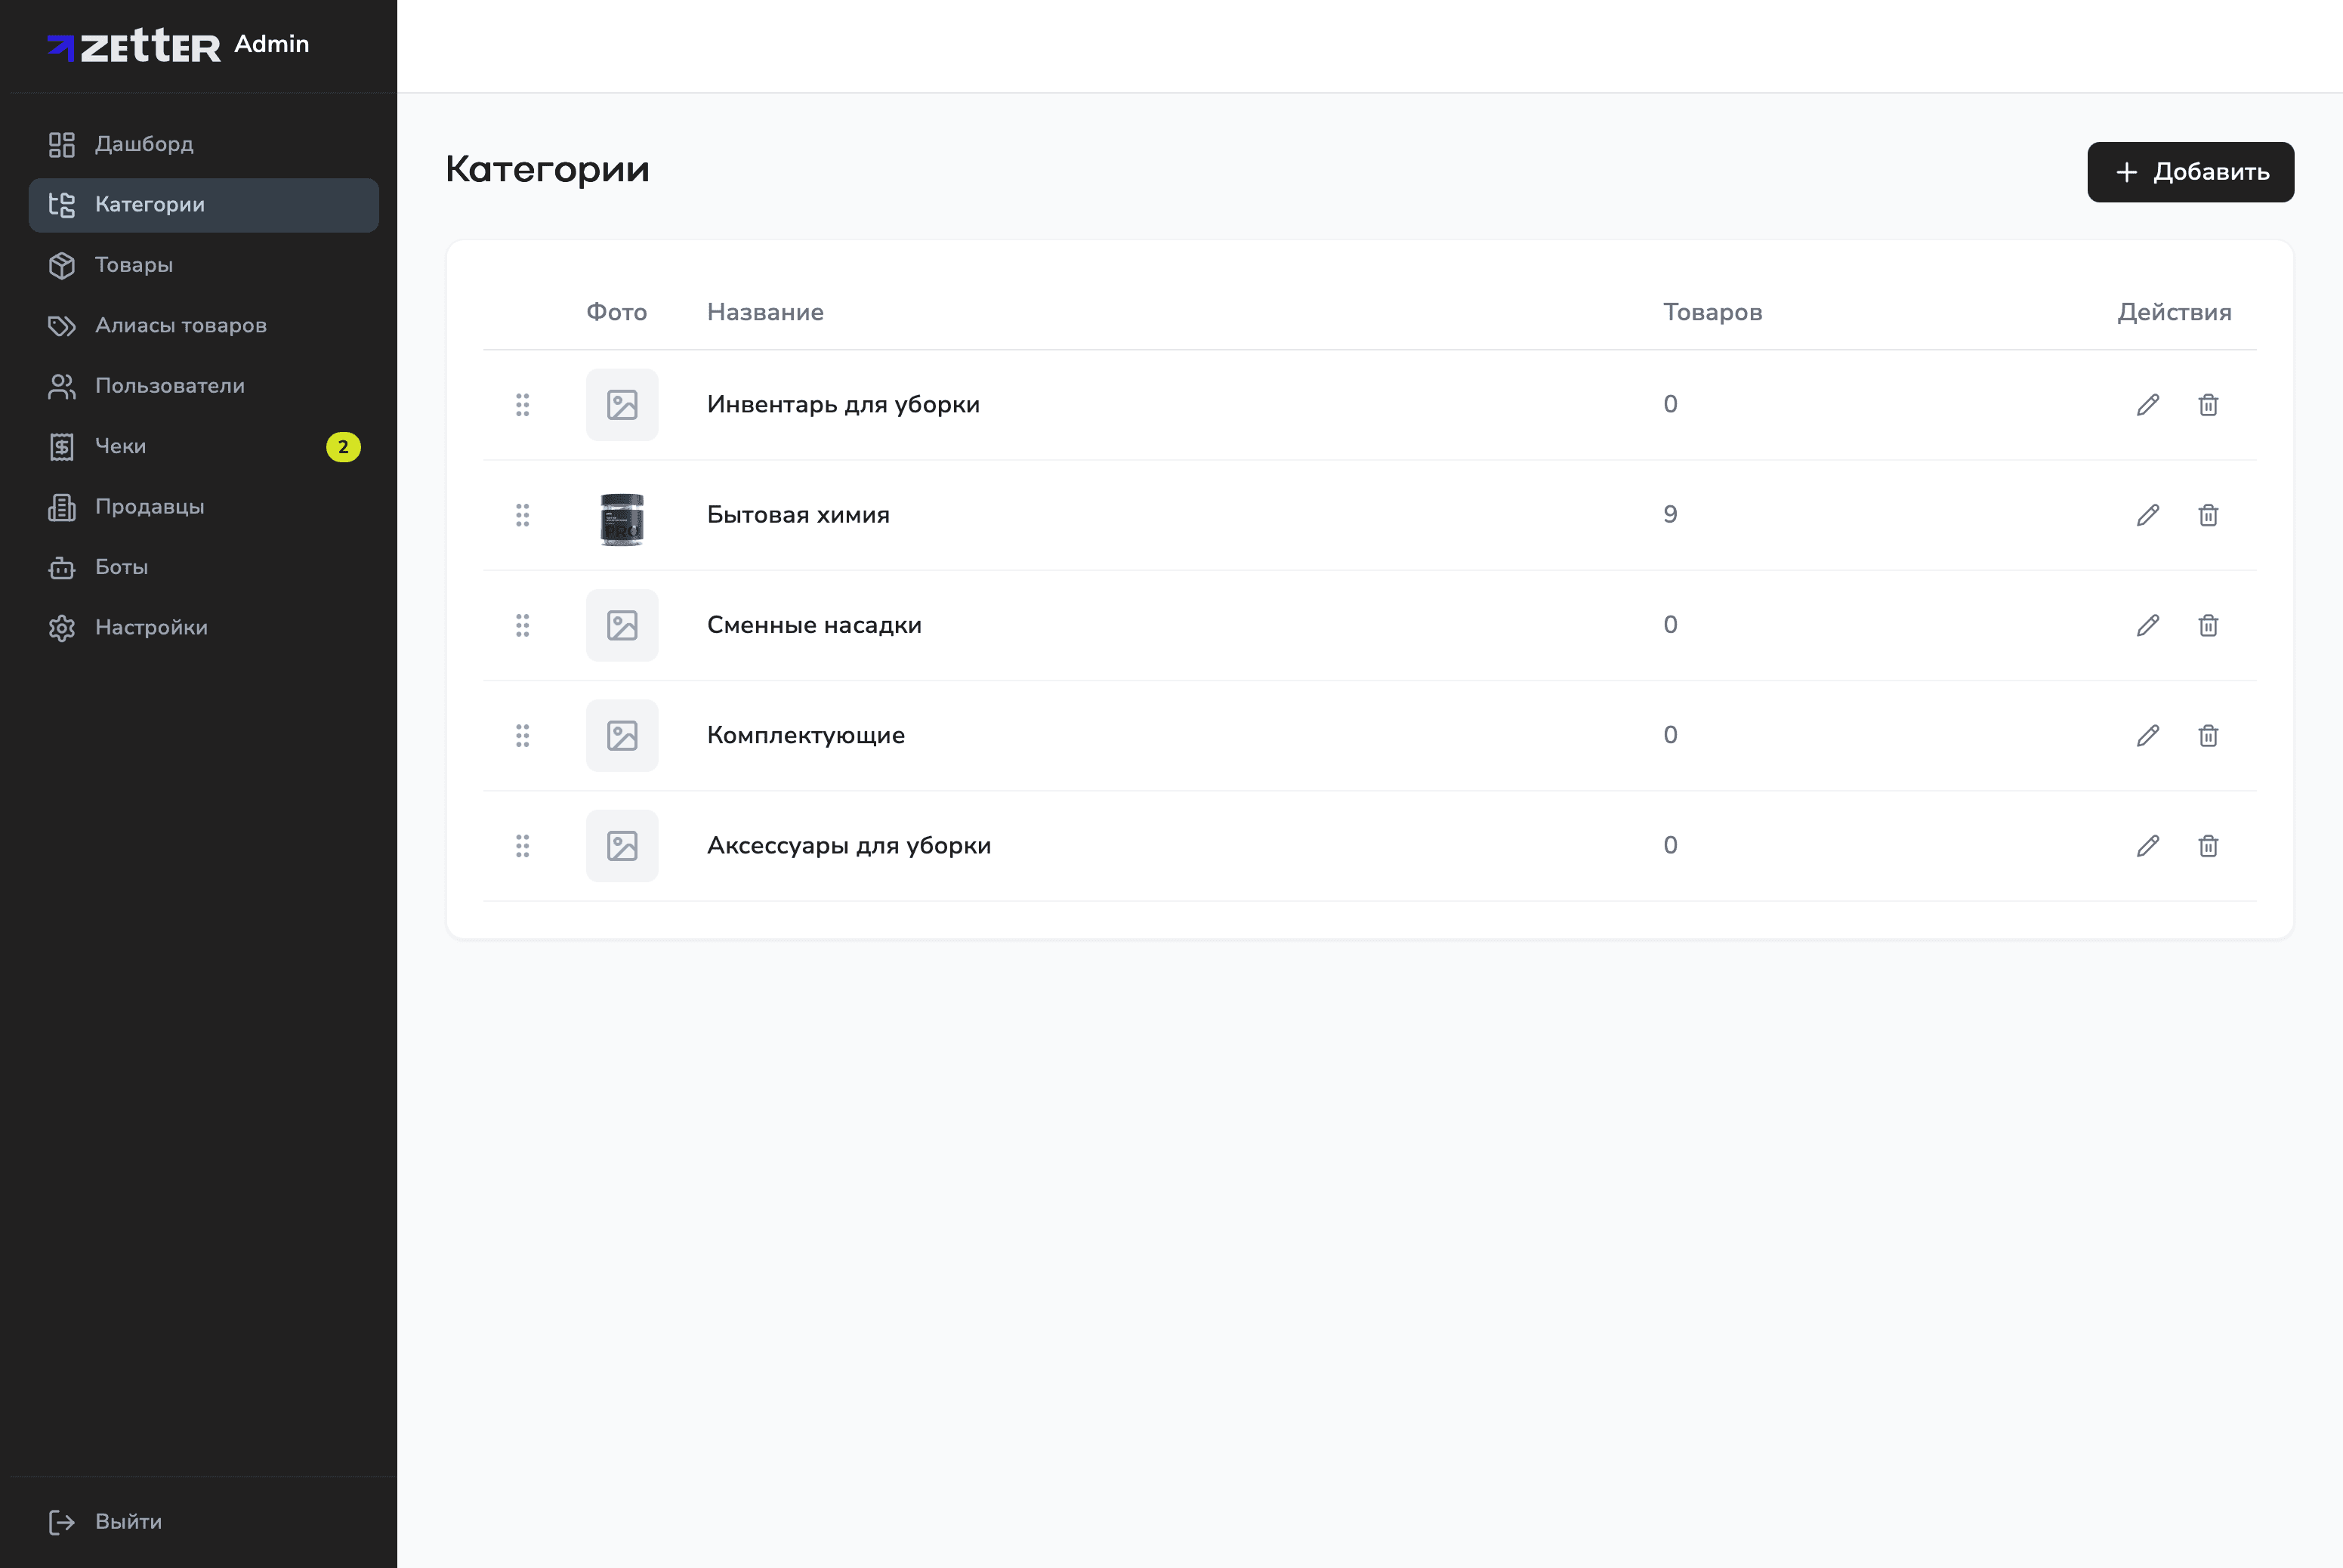Click the Добавить button
Image resolution: width=2343 pixels, height=1568 pixels.
click(x=2190, y=172)
